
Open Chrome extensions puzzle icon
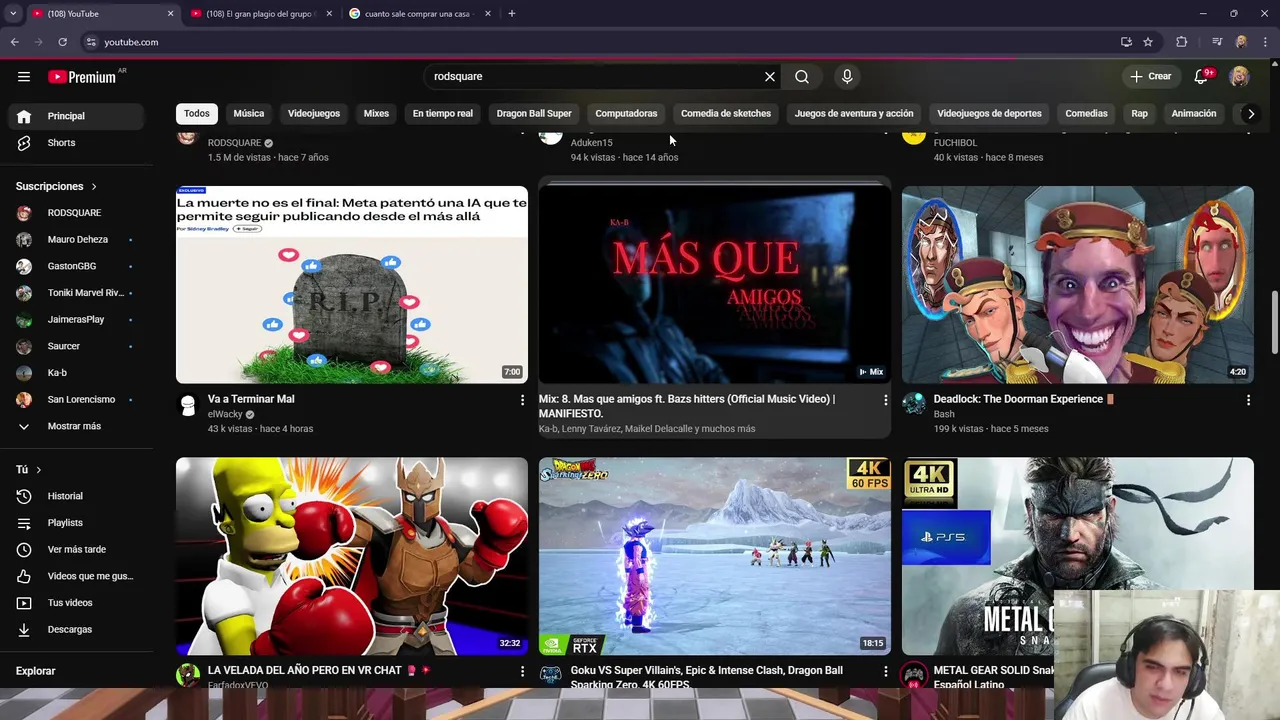1182,42
